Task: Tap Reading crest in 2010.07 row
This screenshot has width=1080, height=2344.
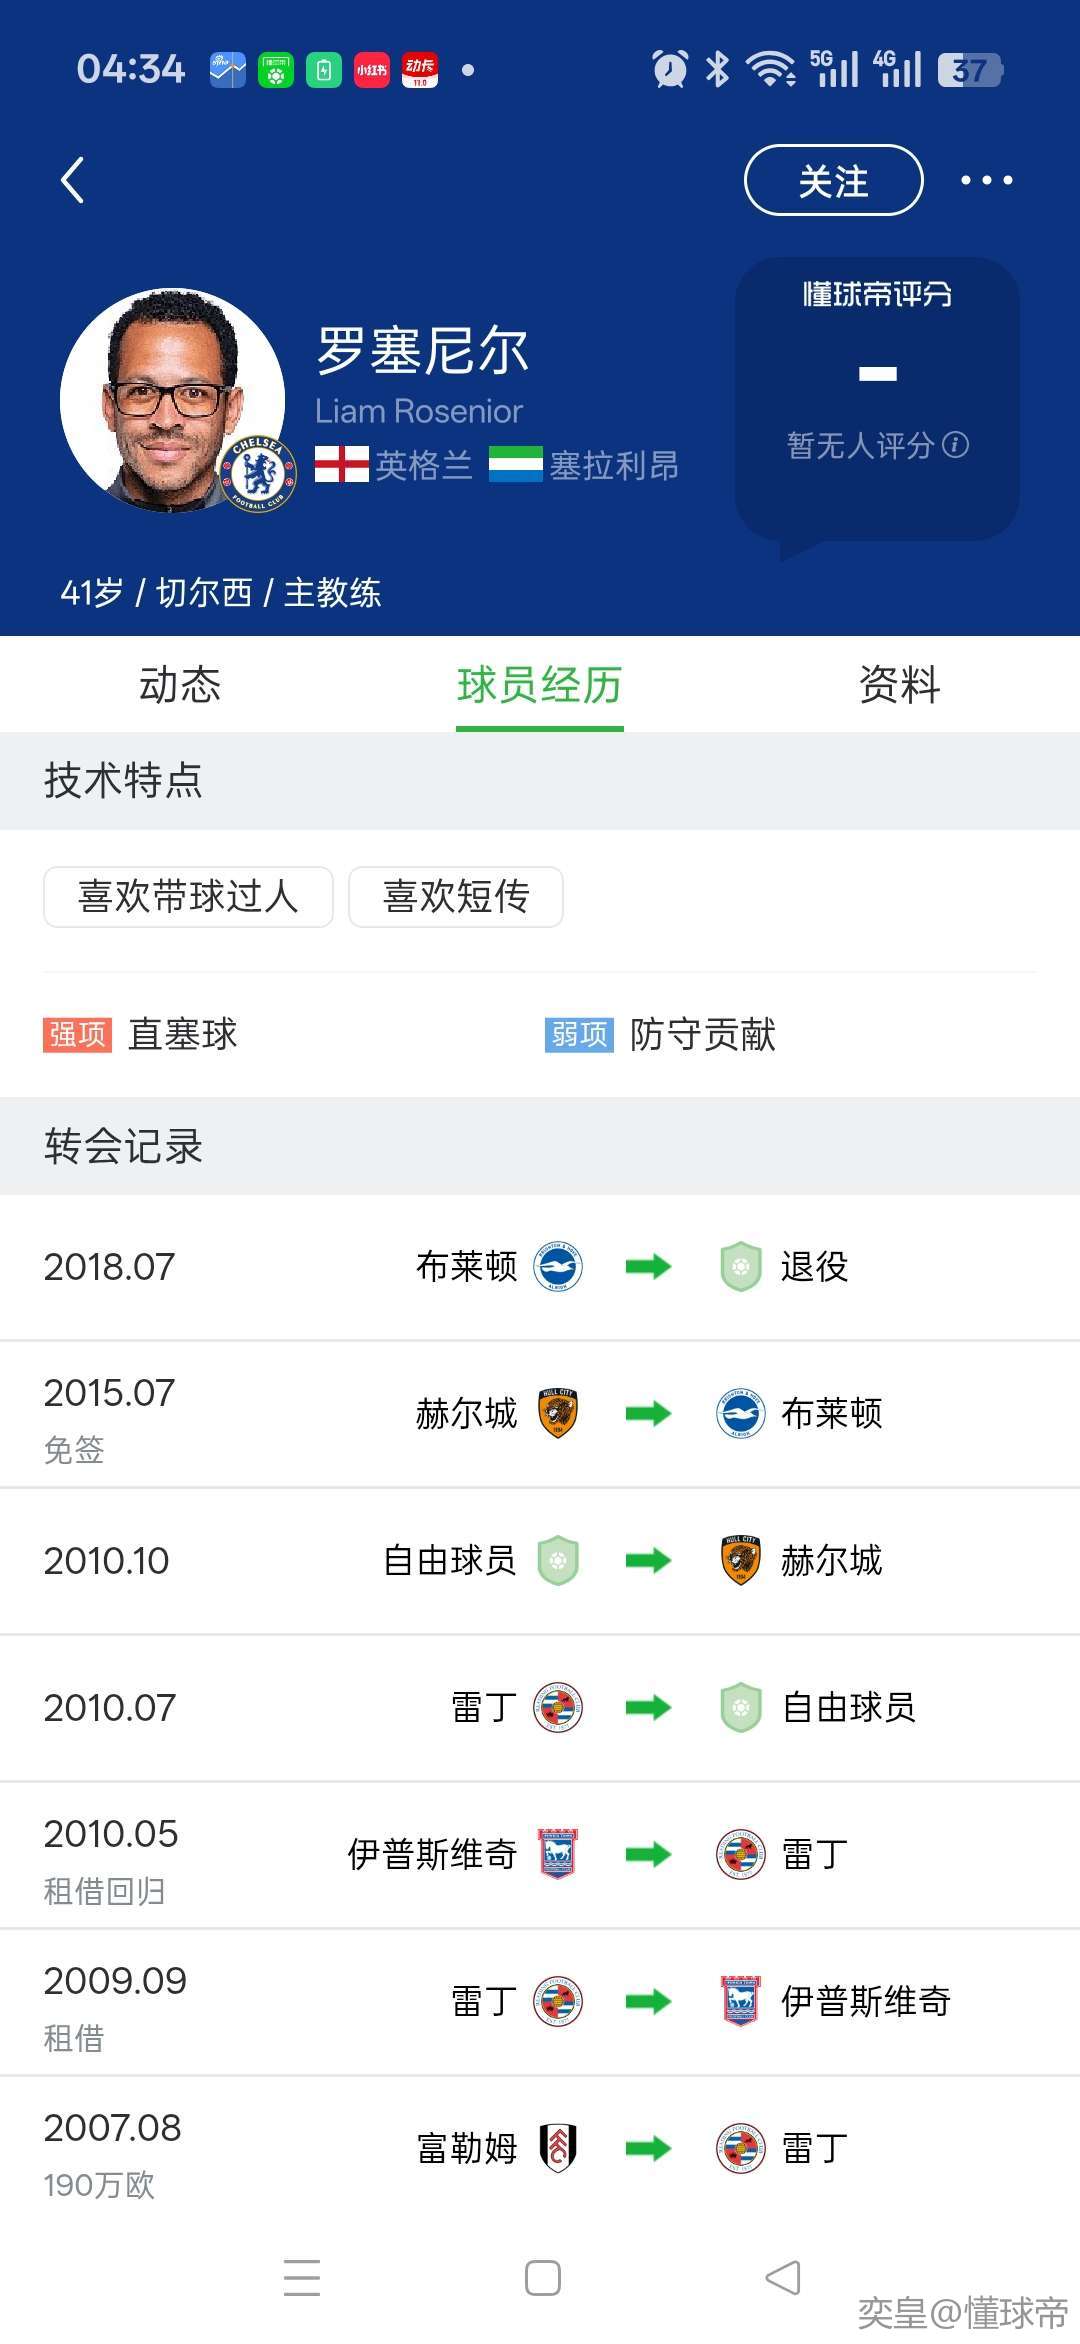Action: pos(558,1708)
